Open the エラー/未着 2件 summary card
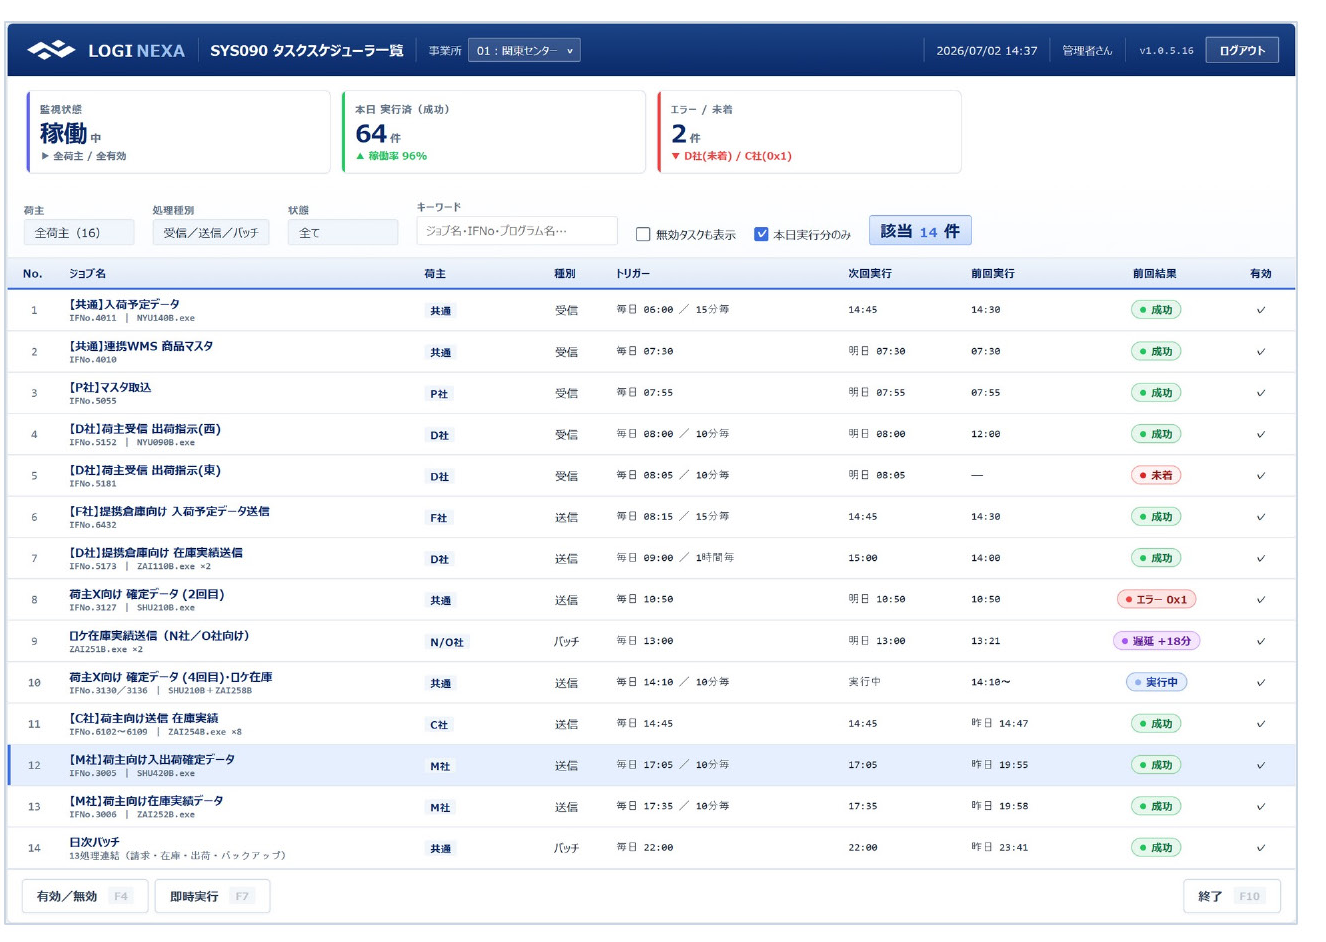The width and height of the screenshot is (1326, 942). [x=809, y=132]
